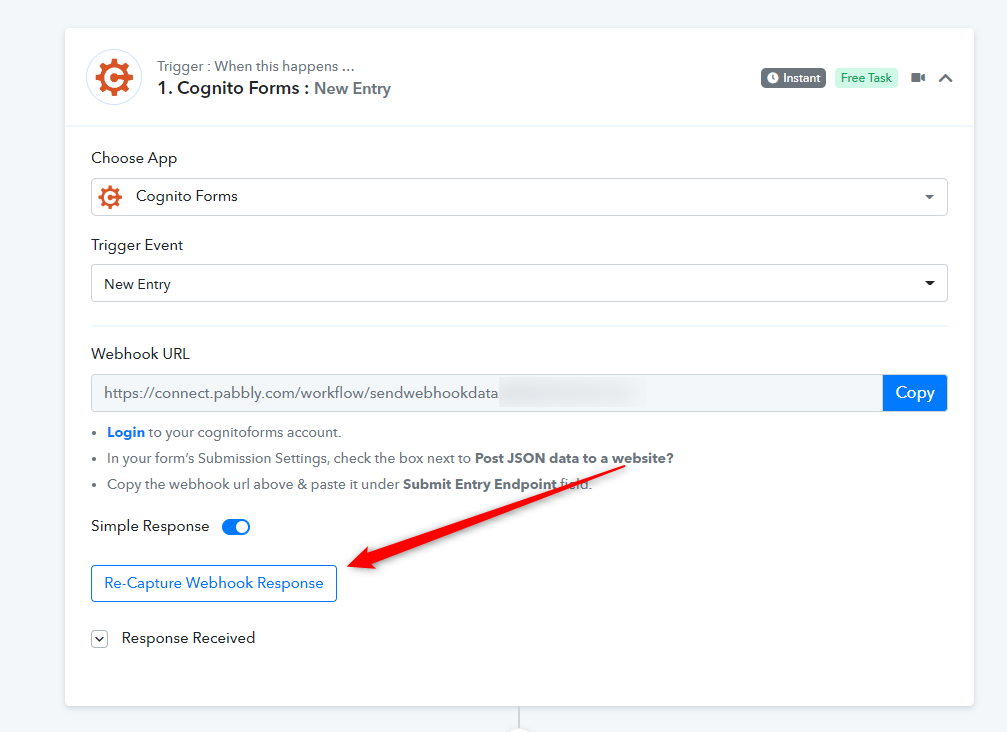Open the Trigger Event dropdown arrow
Viewport: 1007px width, 732px height.
pyautogui.click(x=929, y=284)
